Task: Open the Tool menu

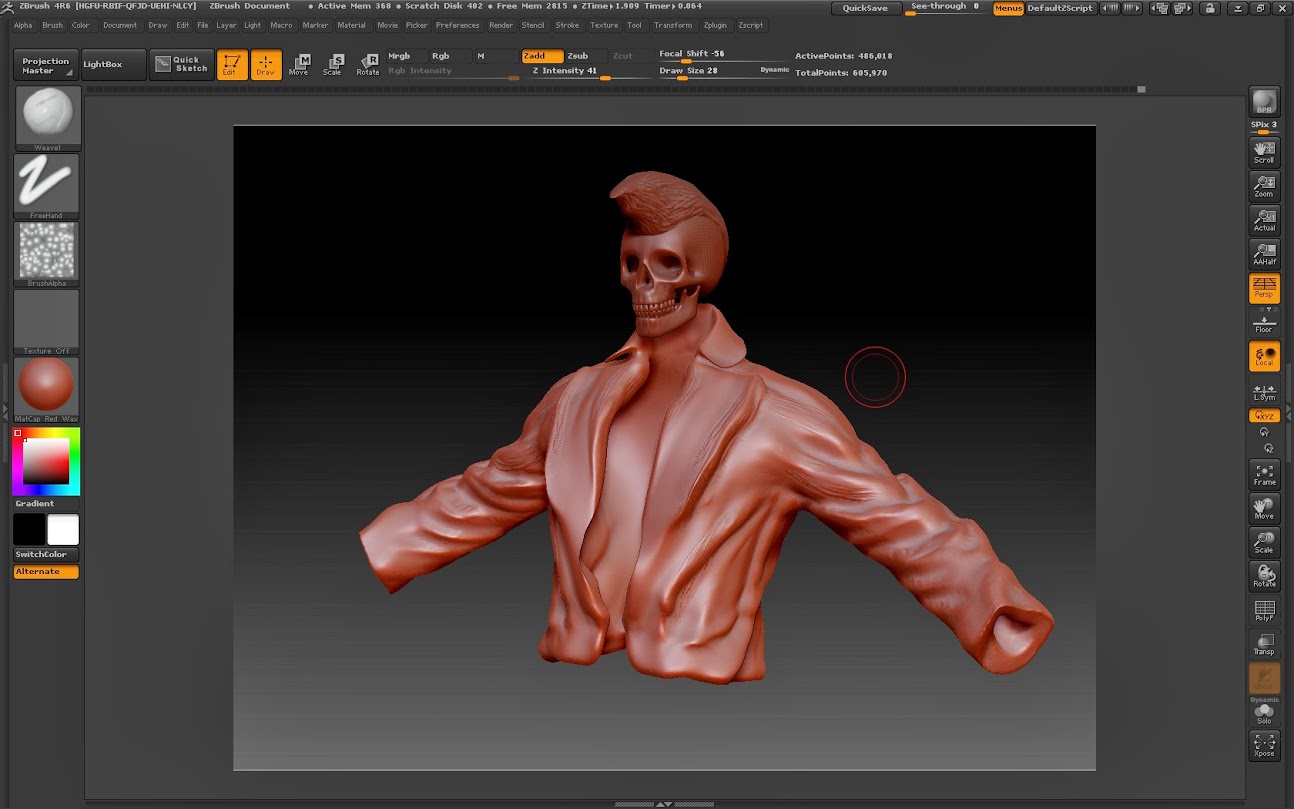Action: [634, 25]
